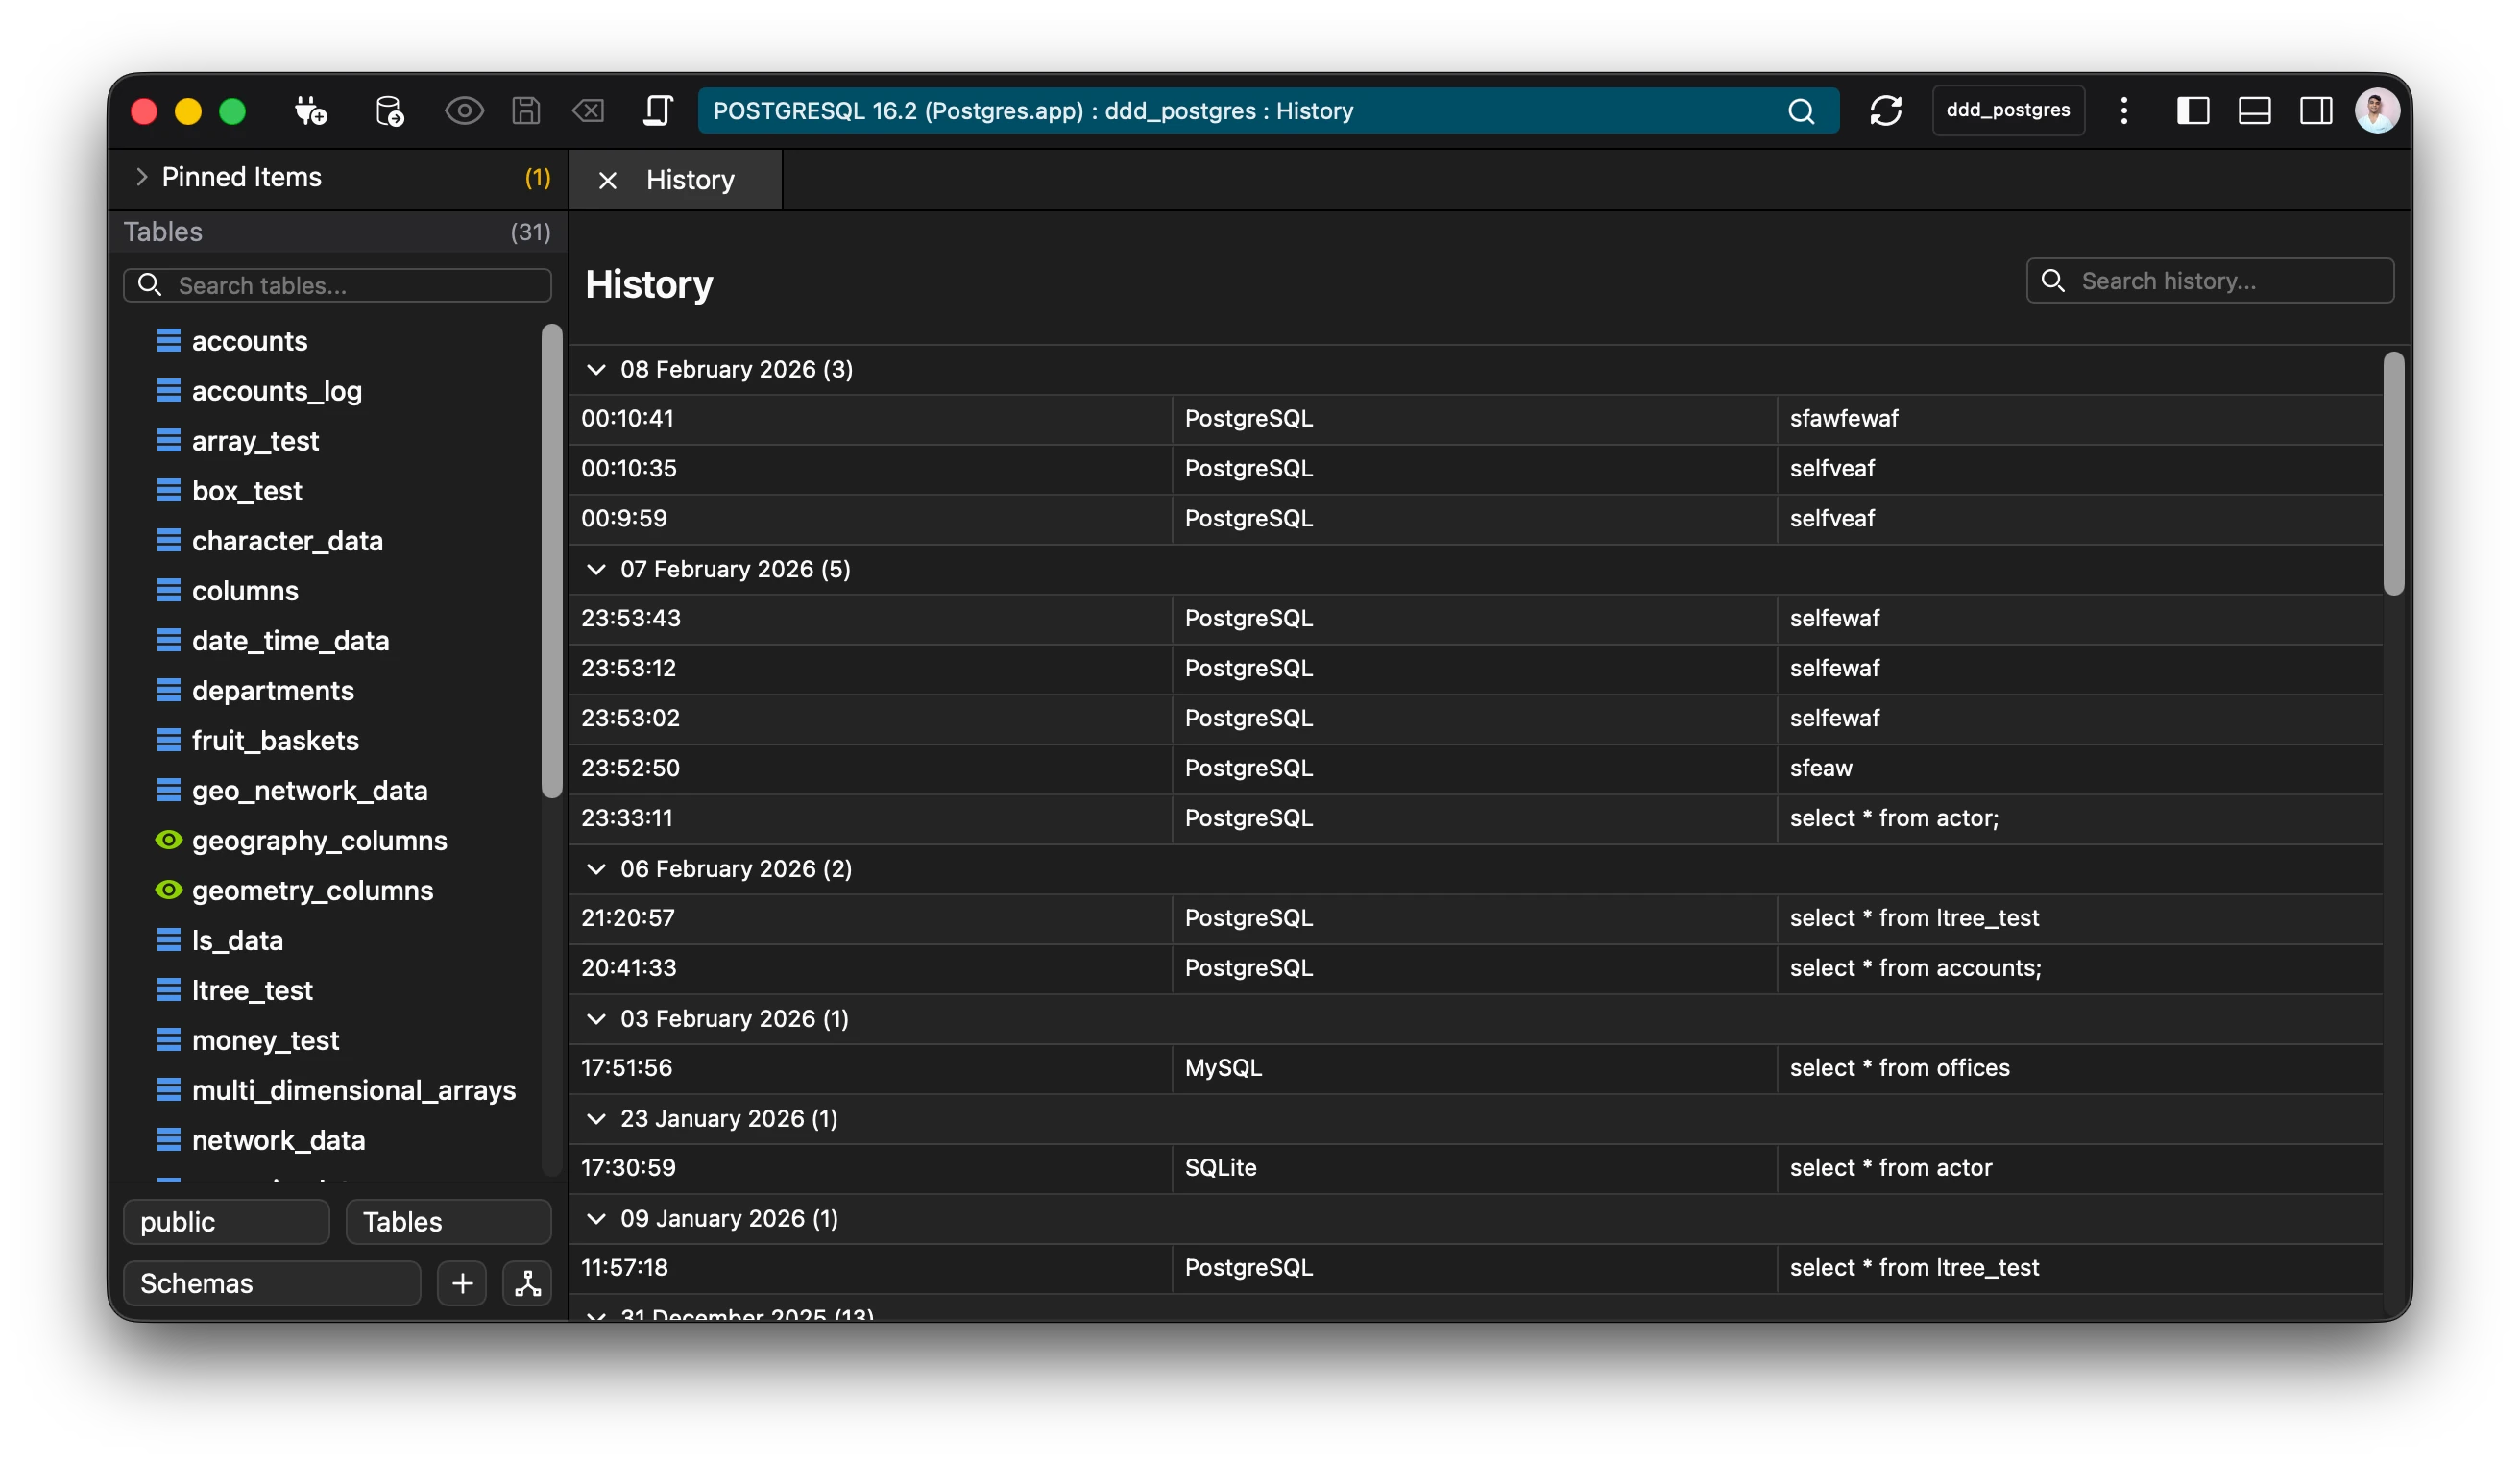This screenshot has width=2520, height=1464.
Task: Open the history scroll icon in toolbar
Action: tap(657, 110)
